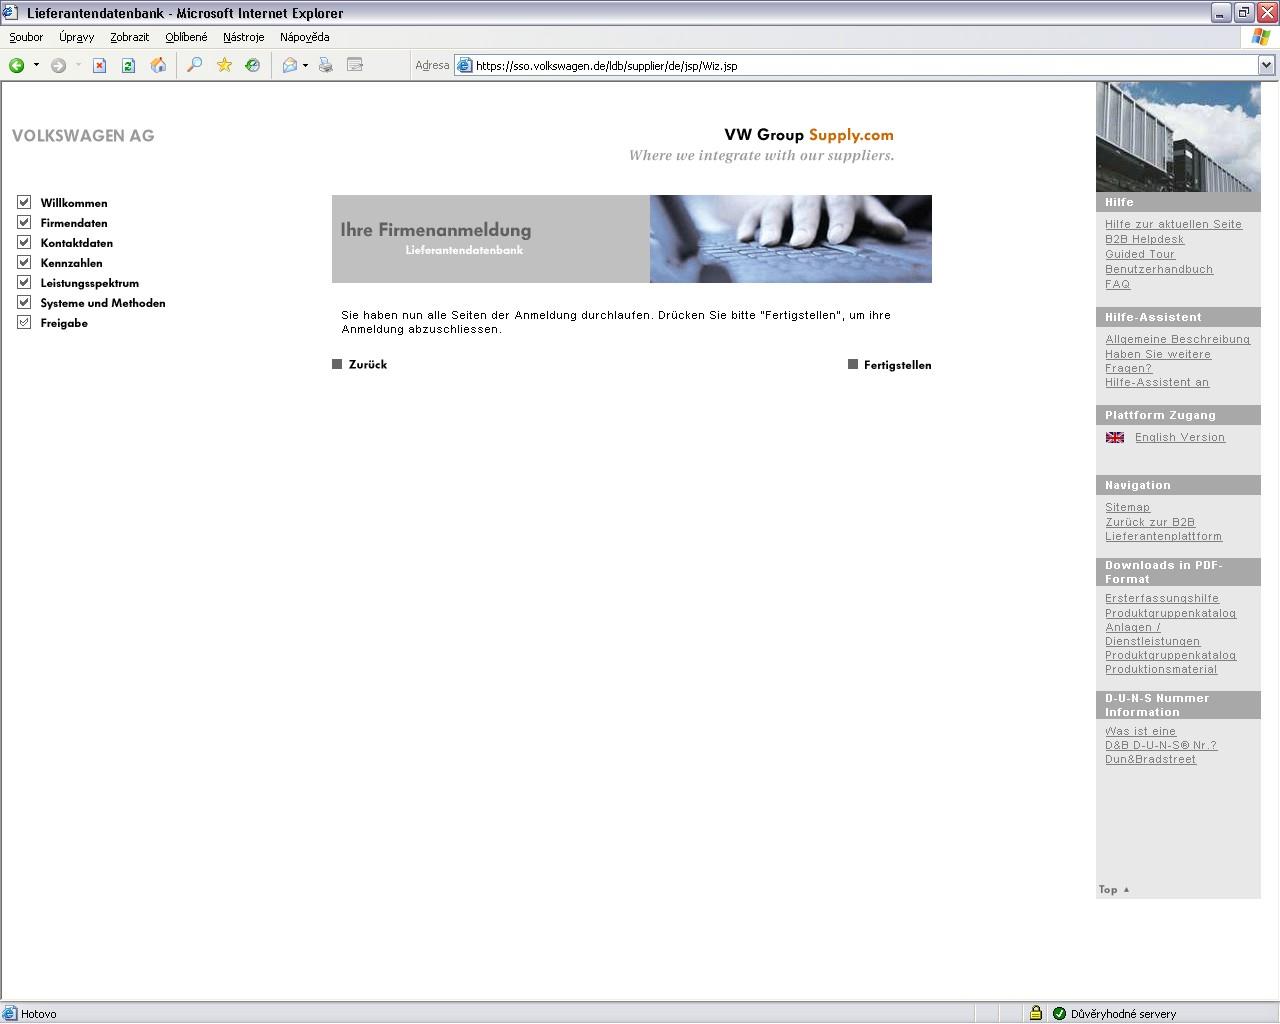Click the Fertigstellen link

897,365
